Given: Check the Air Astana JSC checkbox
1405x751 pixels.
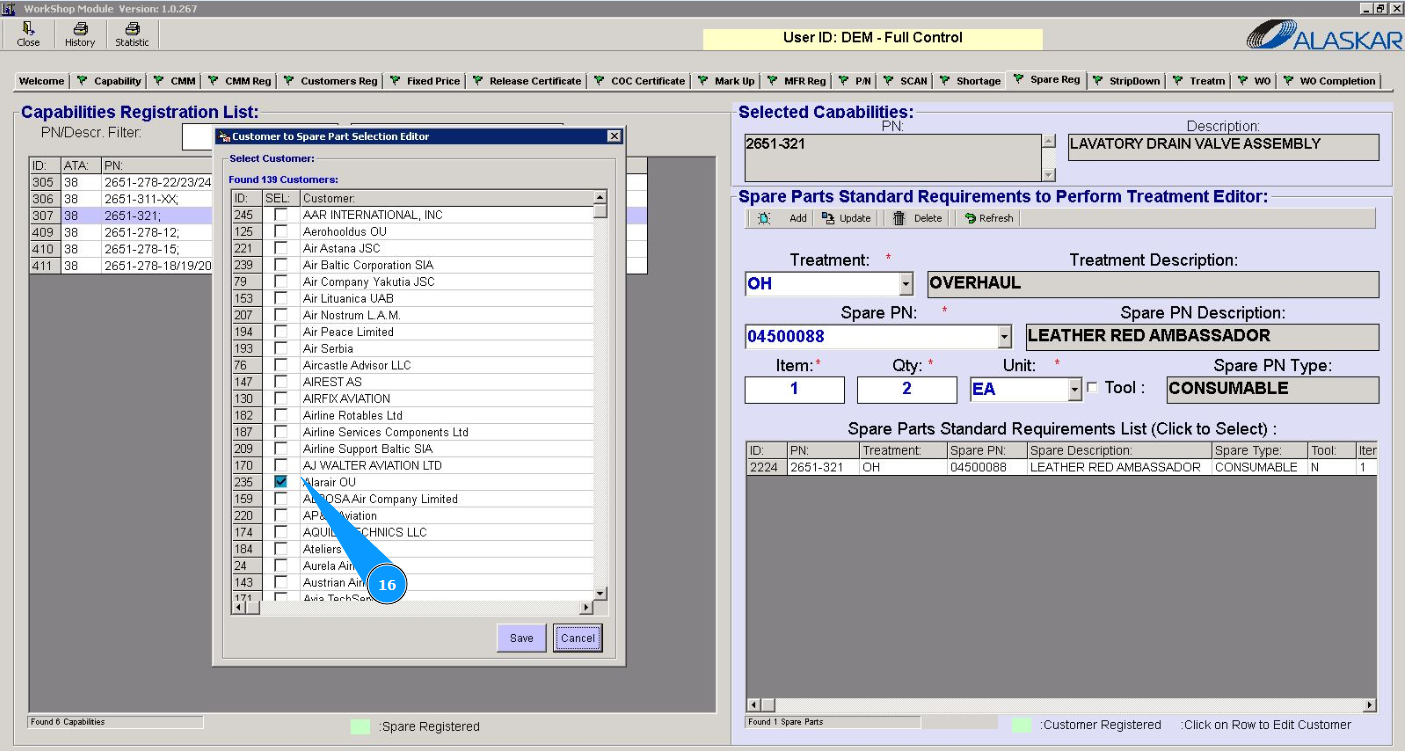Looking at the screenshot, I should (281, 248).
